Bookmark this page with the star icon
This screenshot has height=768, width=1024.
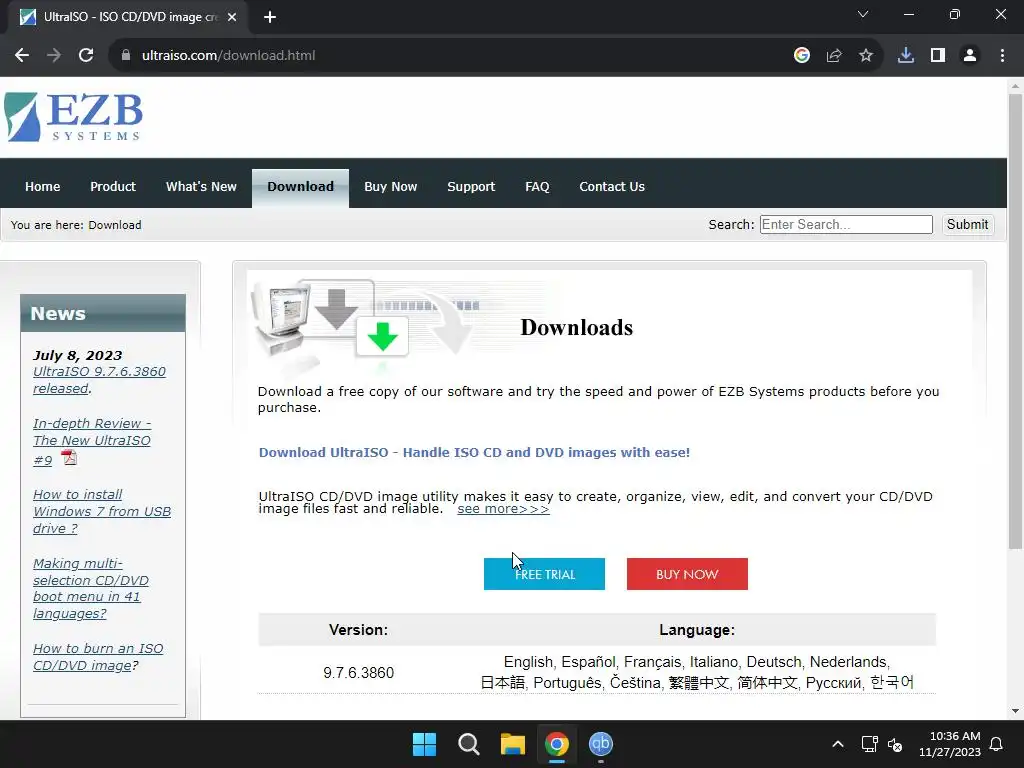pos(866,56)
